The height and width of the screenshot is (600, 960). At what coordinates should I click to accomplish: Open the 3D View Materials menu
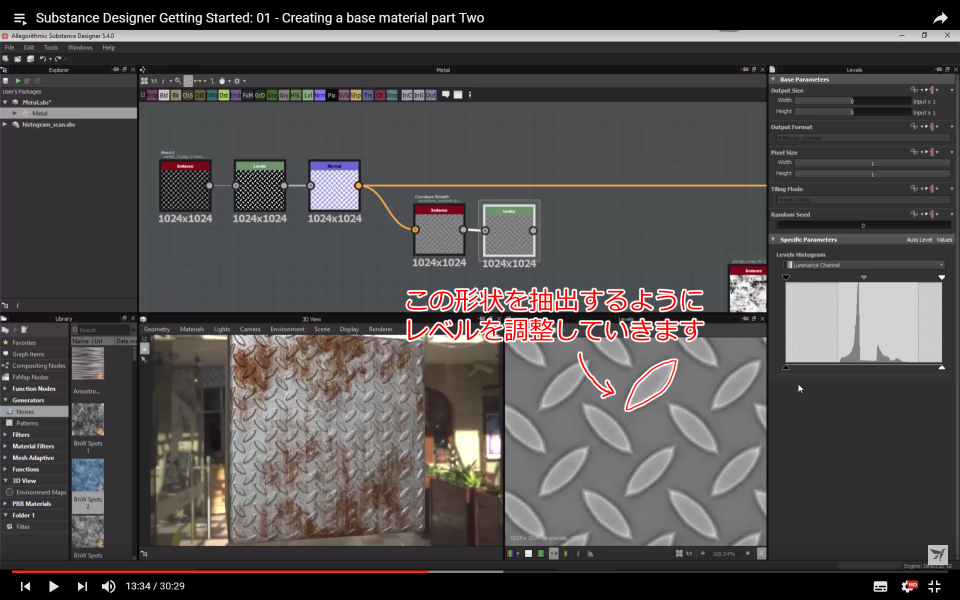192,329
